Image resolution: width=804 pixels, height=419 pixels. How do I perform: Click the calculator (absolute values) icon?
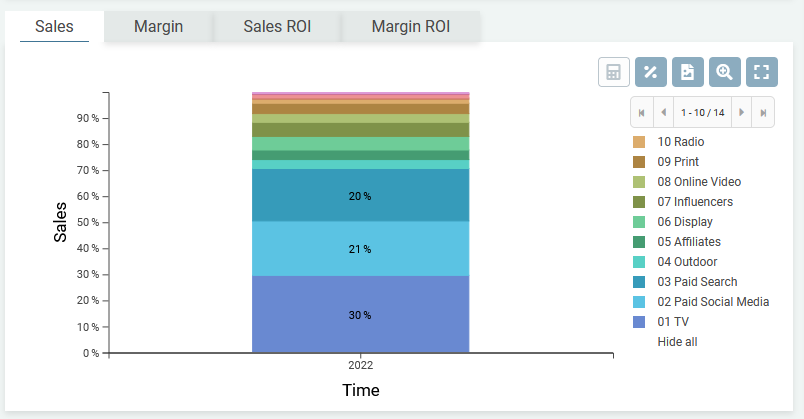click(613, 72)
